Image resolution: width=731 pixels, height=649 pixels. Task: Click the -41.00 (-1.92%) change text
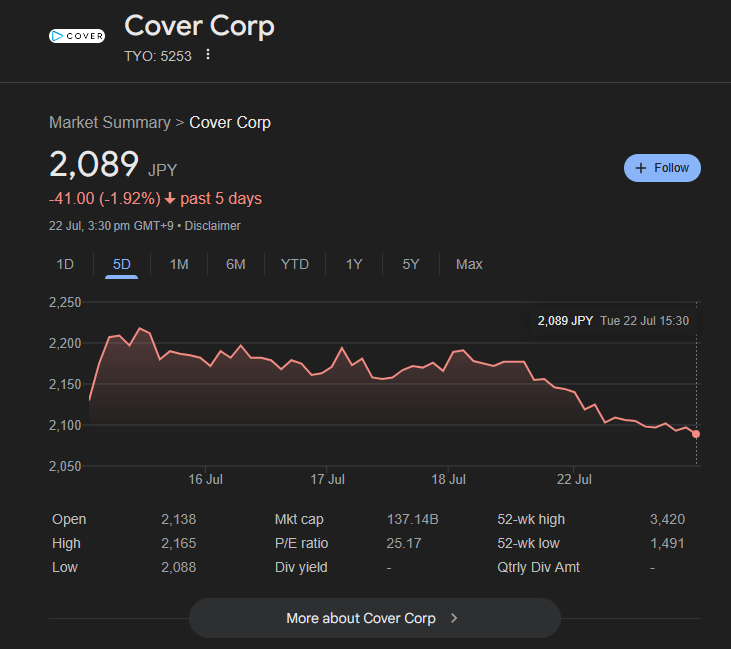[x=105, y=199]
